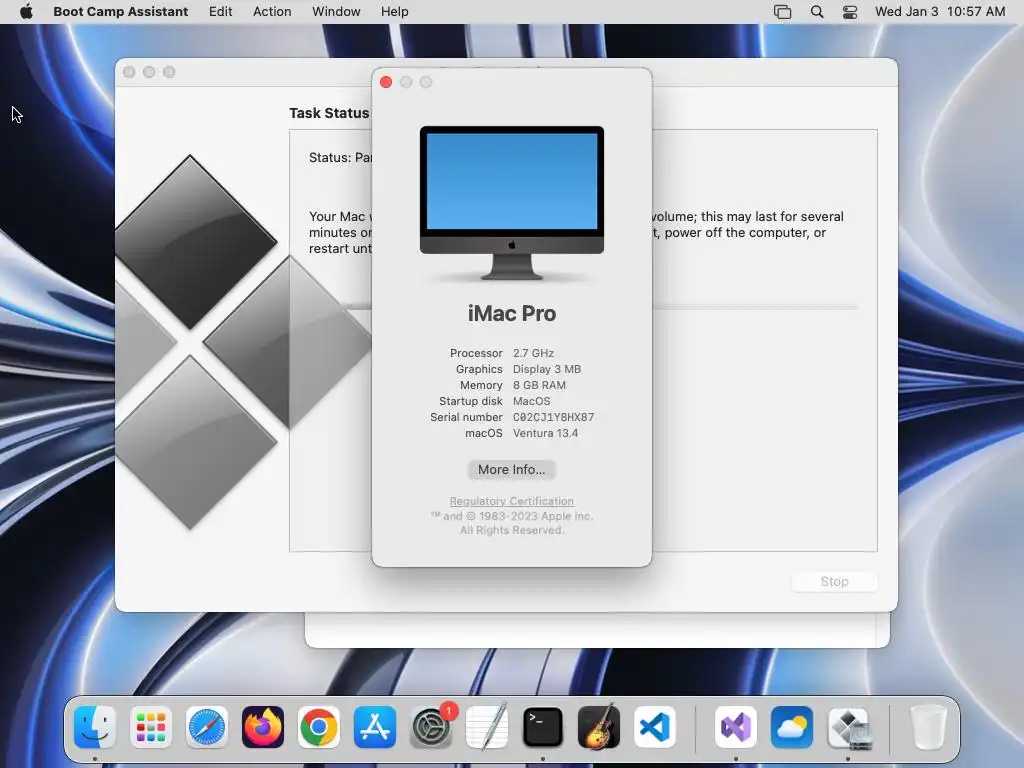The image size is (1024, 768).
Task: Open the App Store from the Dock
Action: [x=375, y=727]
